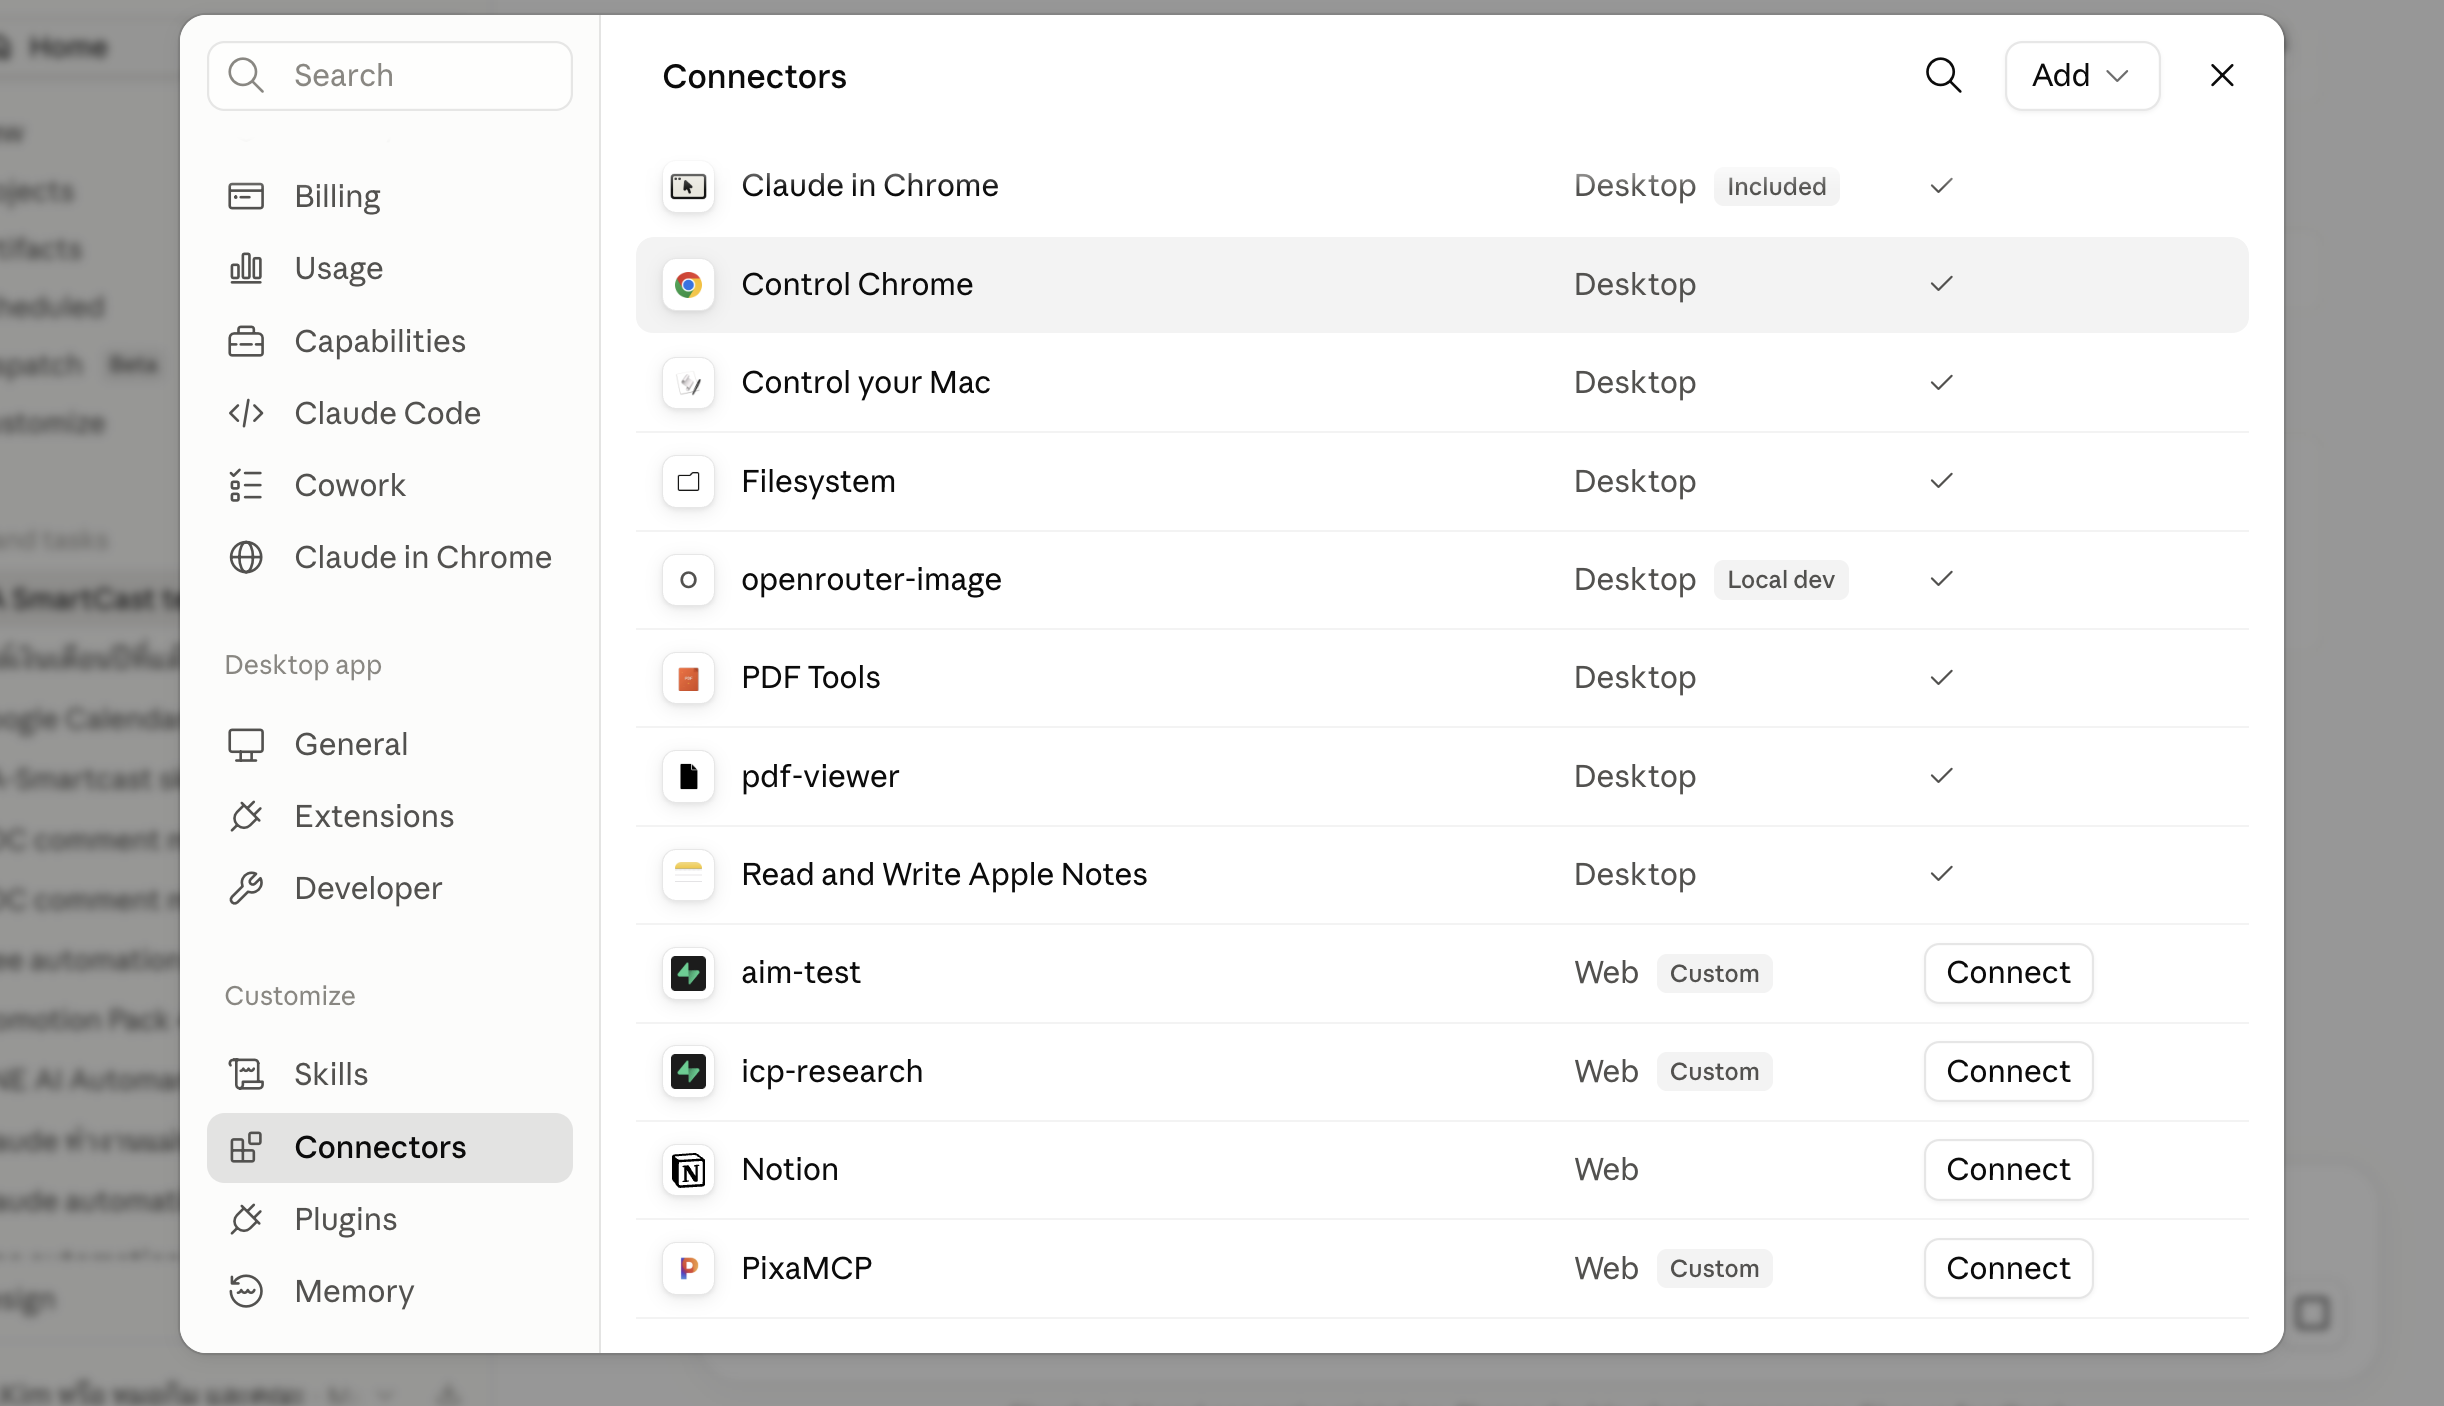Image resolution: width=2444 pixels, height=1406 pixels.
Task: Click the General monitor icon
Action: click(x=246, y=744)
